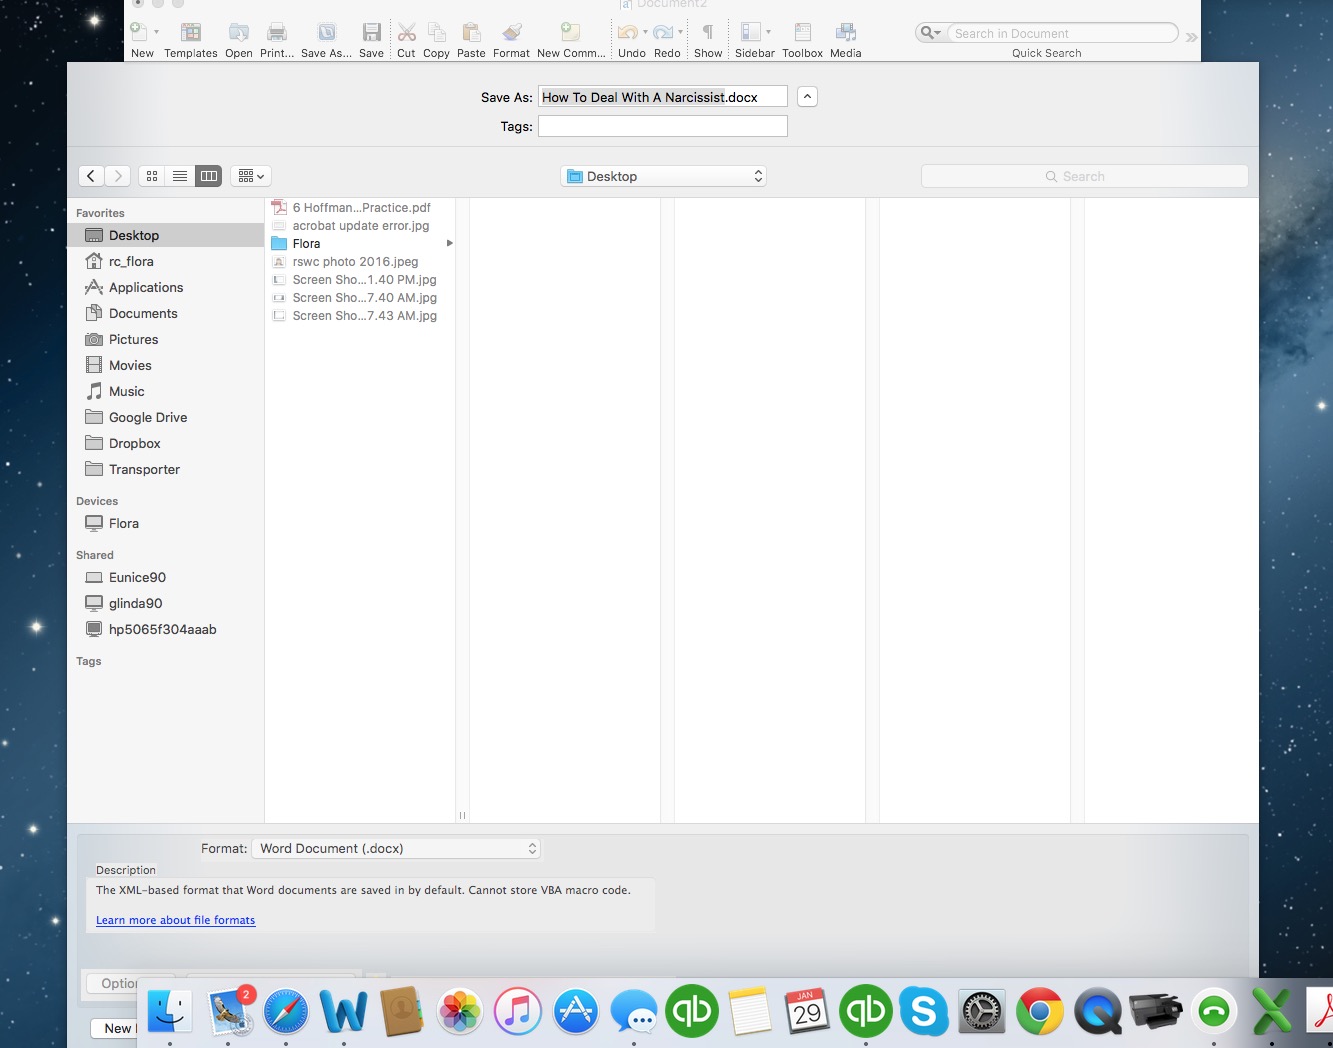This screenshot has height=1048, width=1333.
Task: Click the New Comment toolbar icon
Action: tap(570, 32)
